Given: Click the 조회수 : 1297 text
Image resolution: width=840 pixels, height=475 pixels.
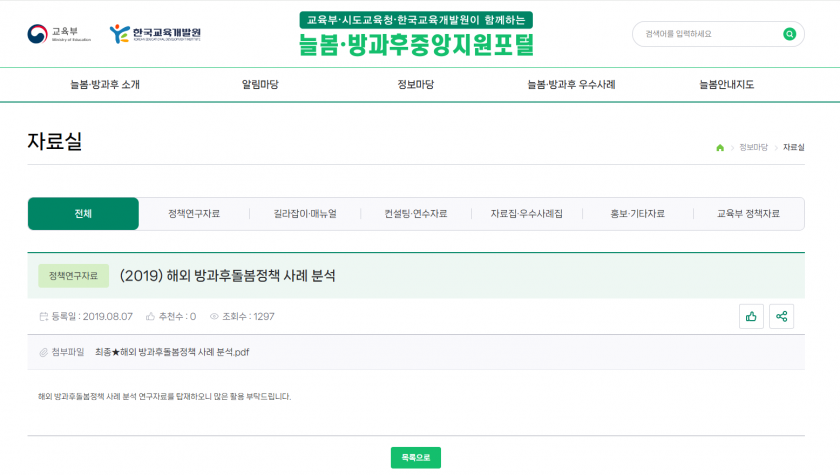Looking at the screenshot, I should [x=248, y=316].
